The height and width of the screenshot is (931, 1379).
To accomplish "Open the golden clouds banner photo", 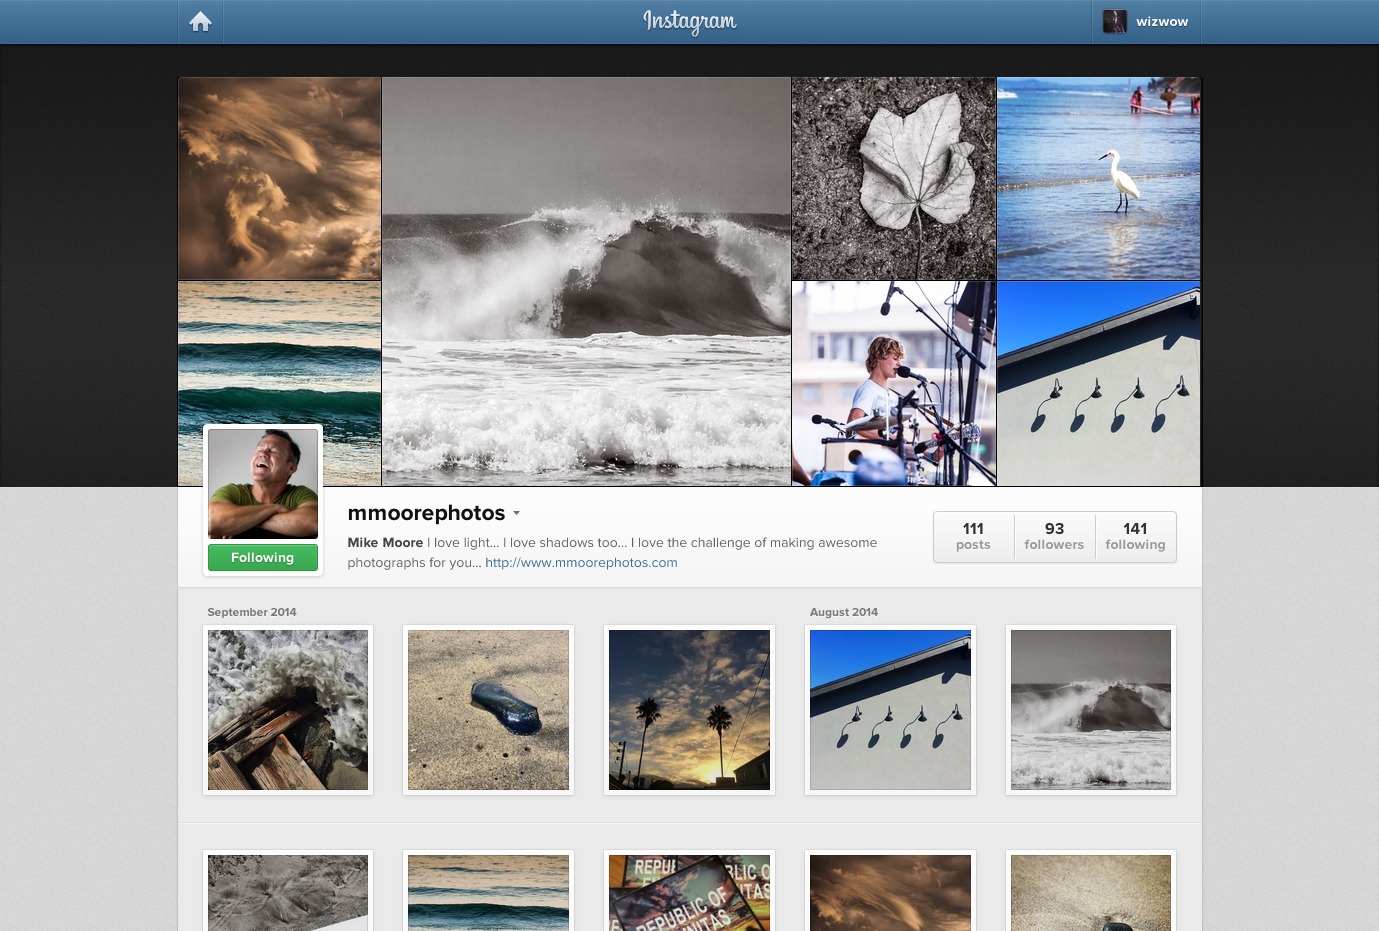I will [279, 178].
